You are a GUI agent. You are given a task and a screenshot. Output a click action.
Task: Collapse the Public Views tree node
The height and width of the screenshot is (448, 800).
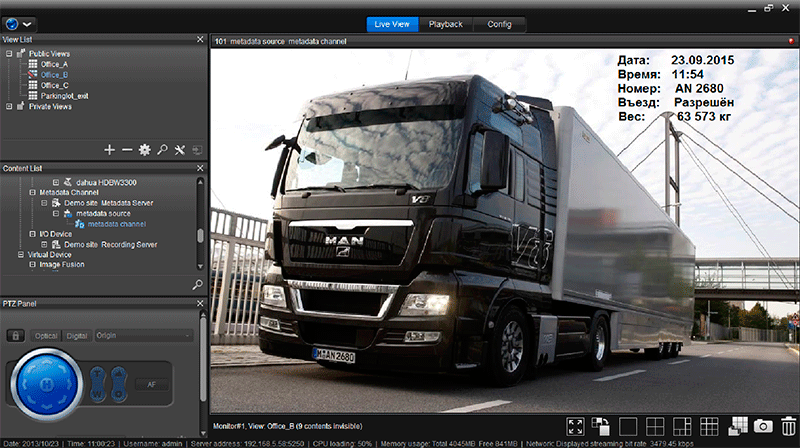(9, 54)
